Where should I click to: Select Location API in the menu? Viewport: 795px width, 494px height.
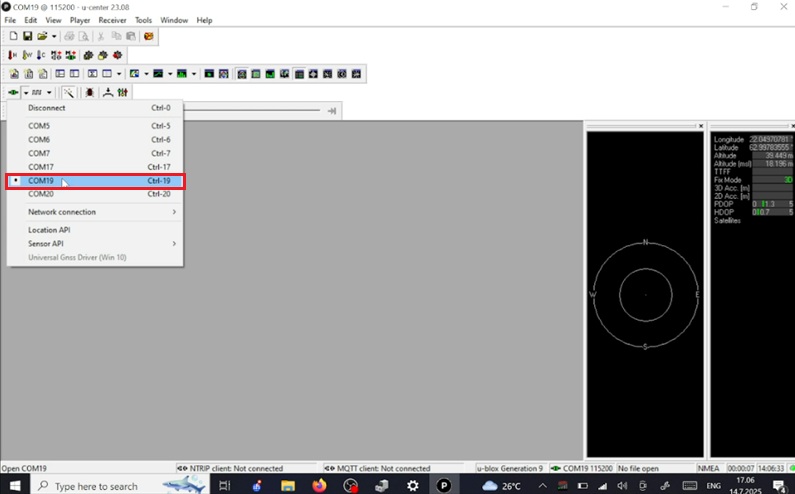95,230
